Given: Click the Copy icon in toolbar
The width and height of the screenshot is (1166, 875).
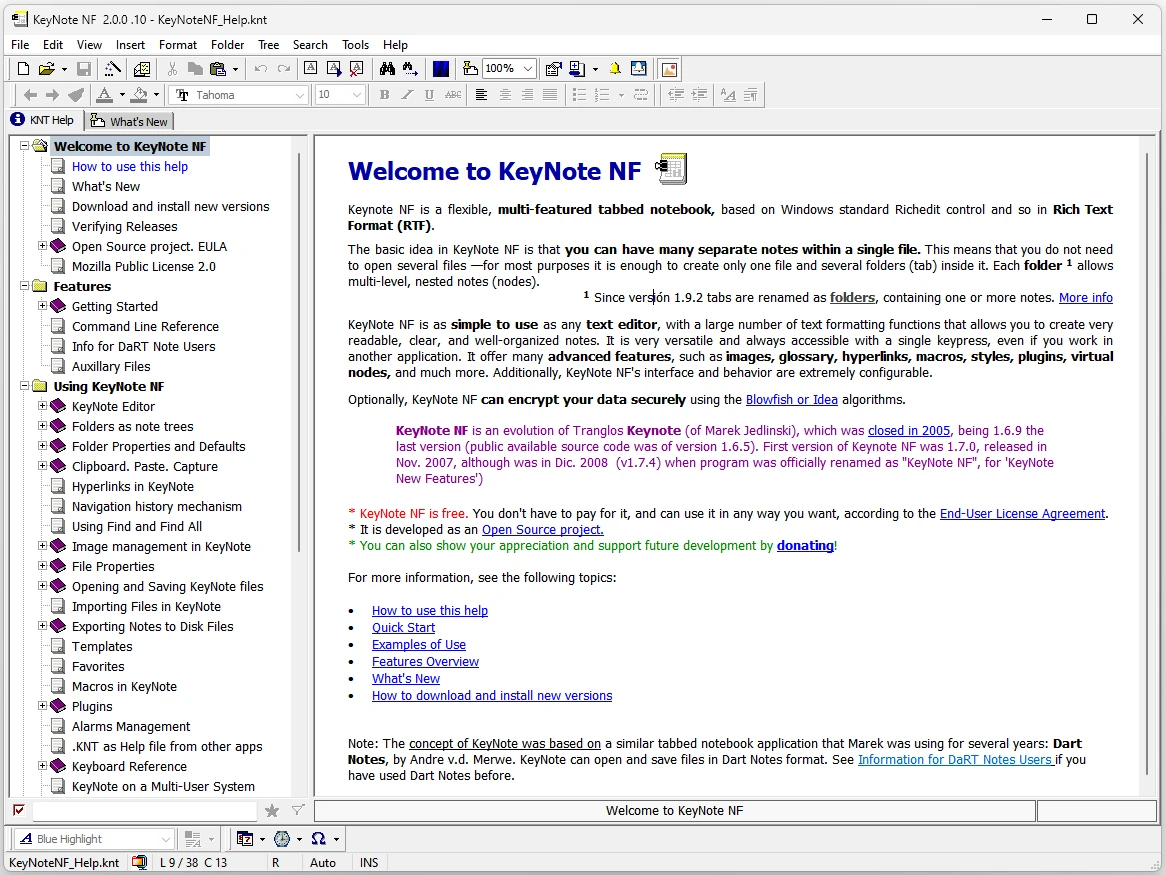Looking at the screenshot, I should (x=195, y=69).
